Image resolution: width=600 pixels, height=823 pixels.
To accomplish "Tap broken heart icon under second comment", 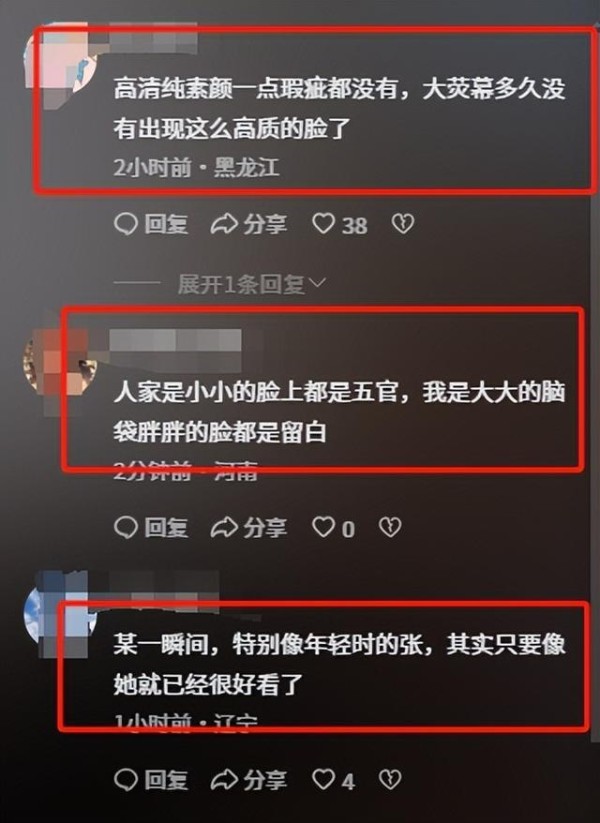I will pyautogui.click(x=390, y=527).
